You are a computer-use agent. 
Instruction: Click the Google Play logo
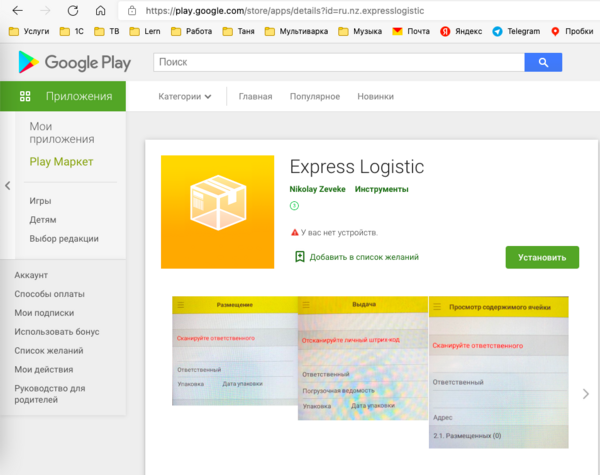point(75,63)
